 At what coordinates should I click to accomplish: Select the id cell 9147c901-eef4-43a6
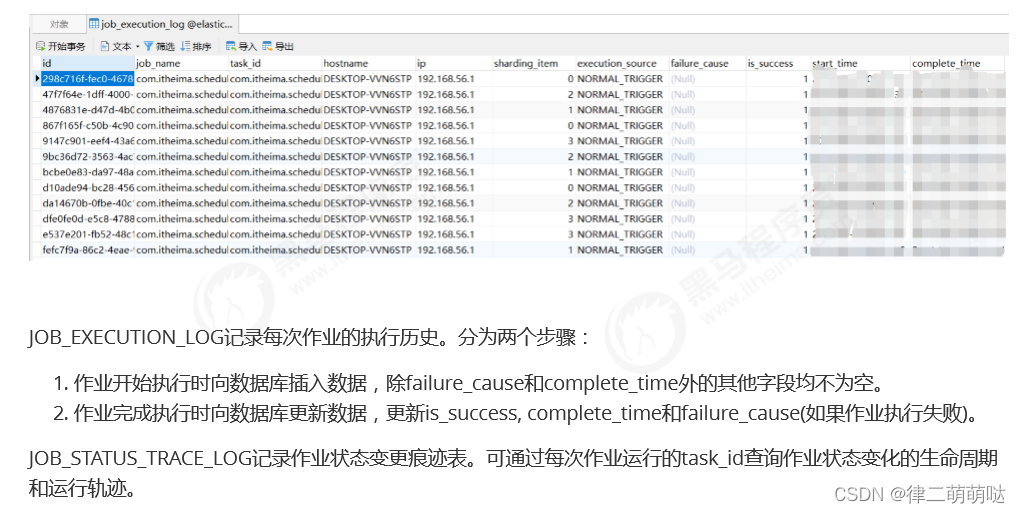pyautogui.click(x=87, y=141)
